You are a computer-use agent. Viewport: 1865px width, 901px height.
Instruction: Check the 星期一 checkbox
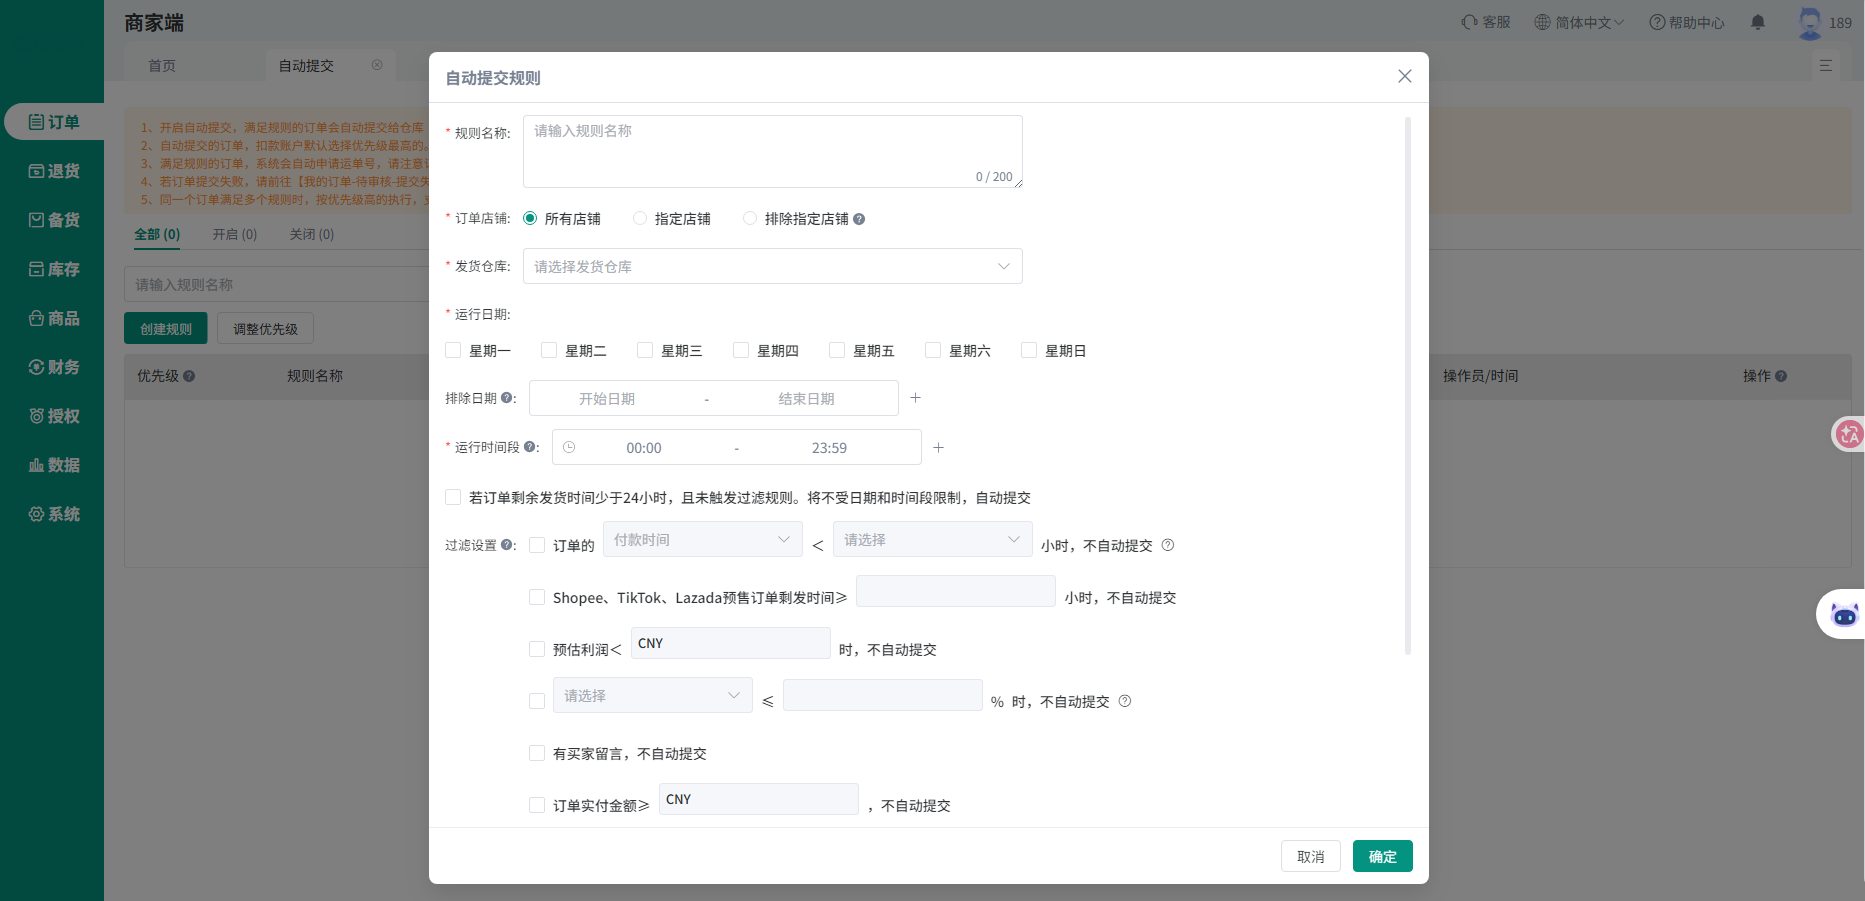tap(453, 350)
